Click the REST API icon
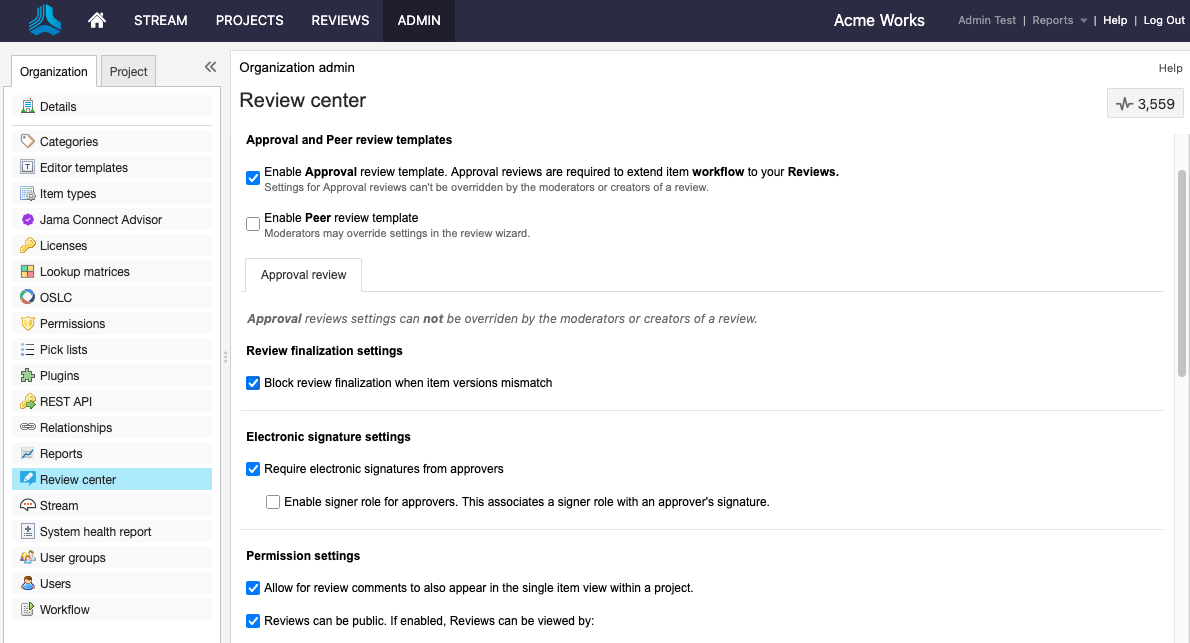This screenshot has height=643, width=1190. pos(27,401)
